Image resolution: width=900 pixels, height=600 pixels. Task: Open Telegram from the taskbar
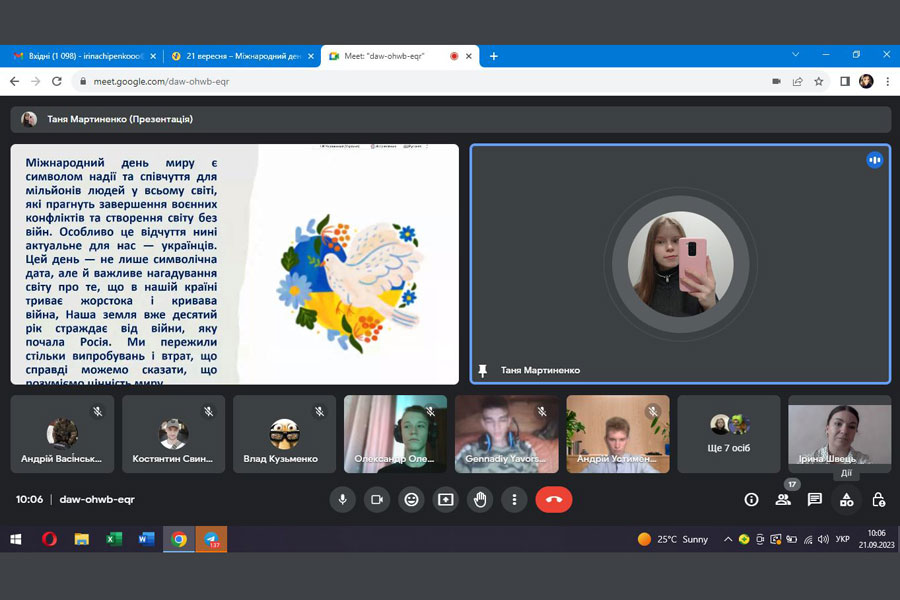tap(211, 539)
